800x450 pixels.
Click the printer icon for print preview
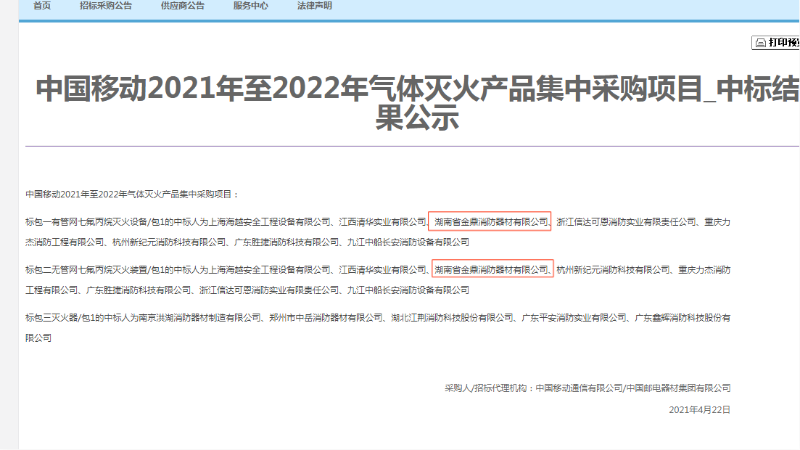coord(759,43)
